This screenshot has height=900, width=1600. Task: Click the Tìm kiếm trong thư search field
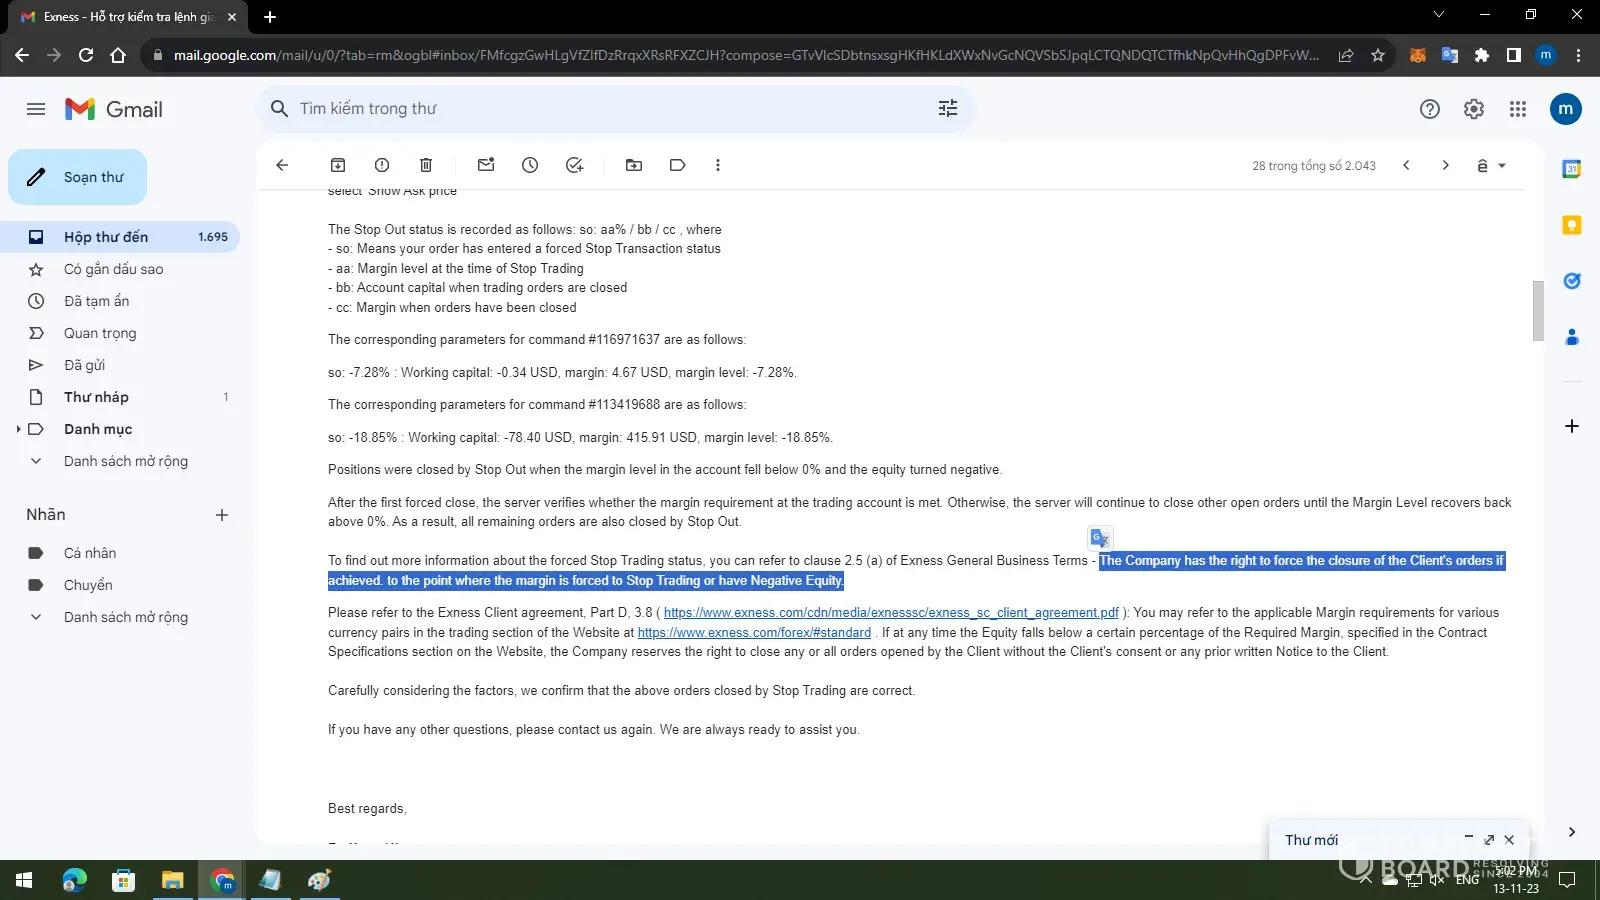(x=600, y=108)
